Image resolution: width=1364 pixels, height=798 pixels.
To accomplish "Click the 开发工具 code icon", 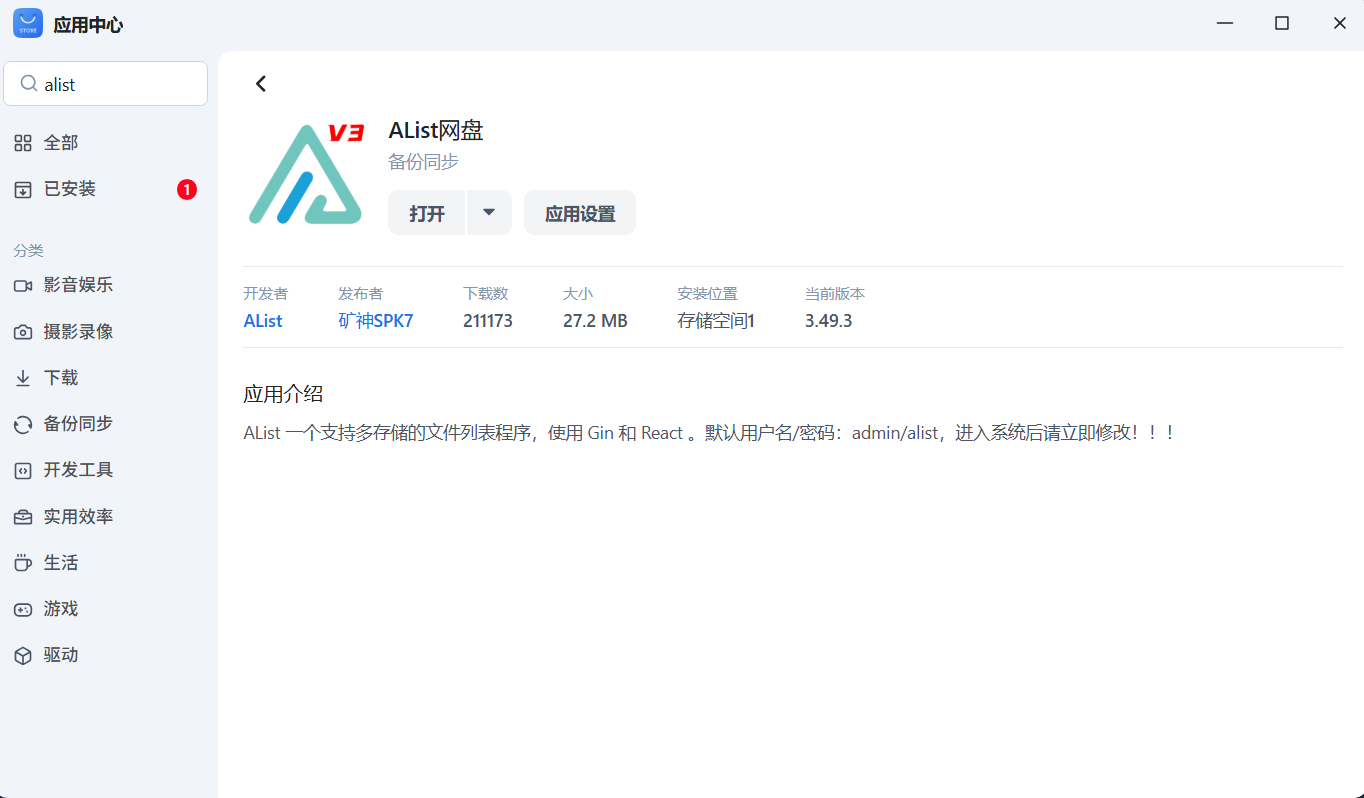I will pyautogui.click(x=23, y=470).
